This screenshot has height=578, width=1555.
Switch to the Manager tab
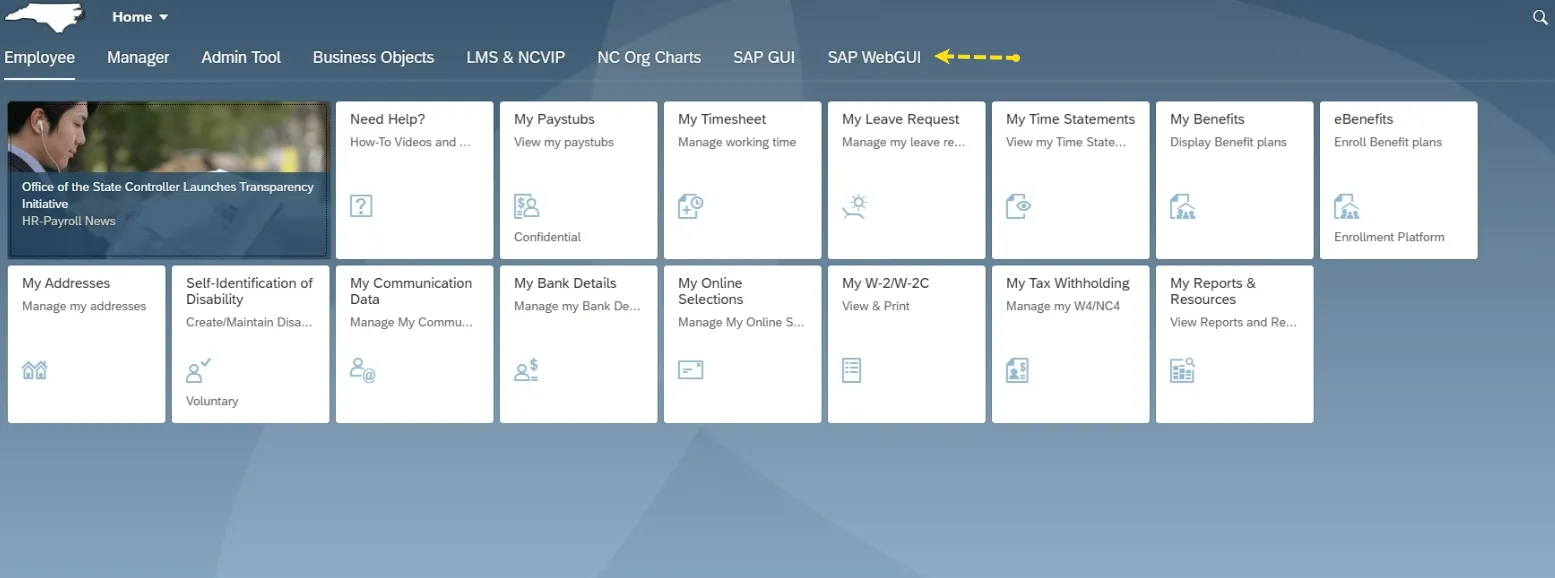point(138,57)
